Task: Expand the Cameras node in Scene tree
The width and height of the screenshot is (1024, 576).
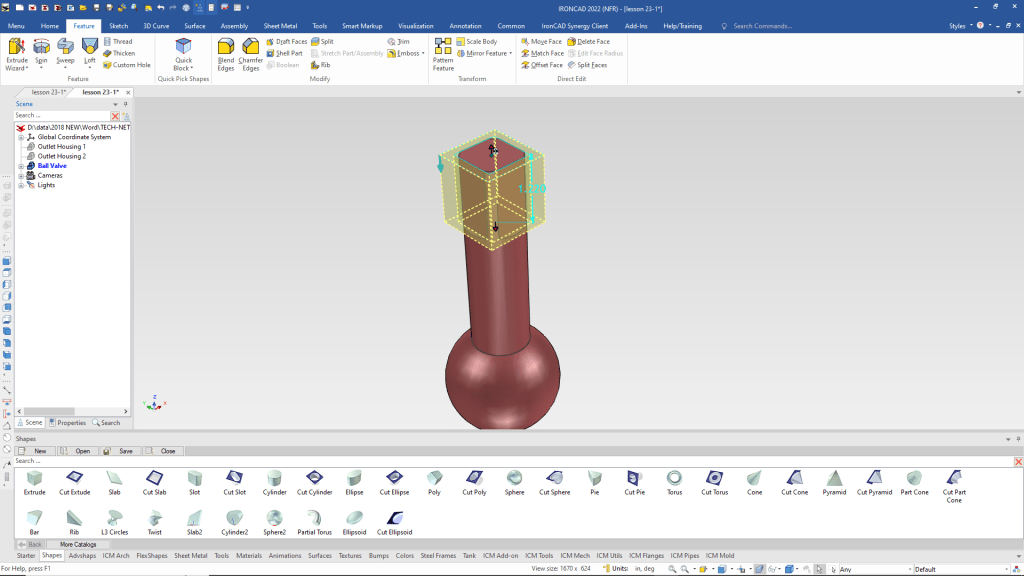Action: (x=21, y=175)
